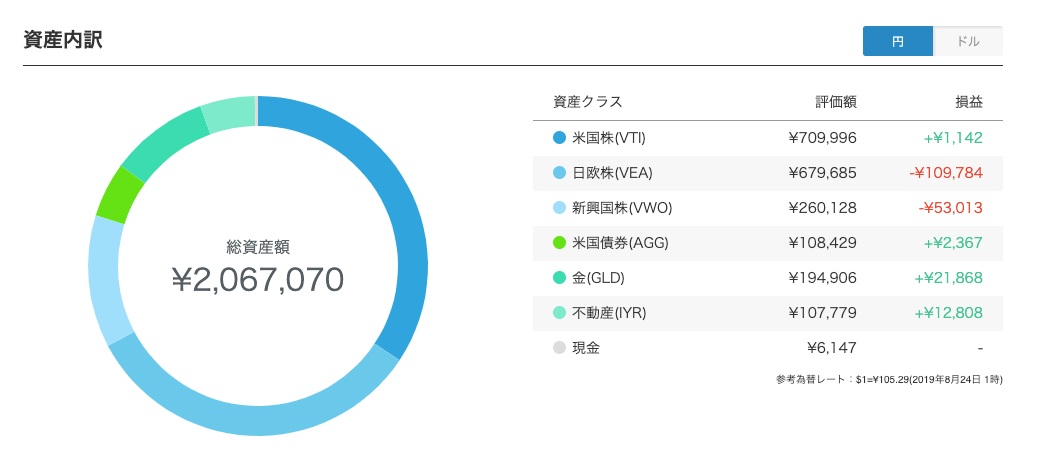1054x465 pixels.
Task: Click the 損益 column header
Action: tap(968, 102)
